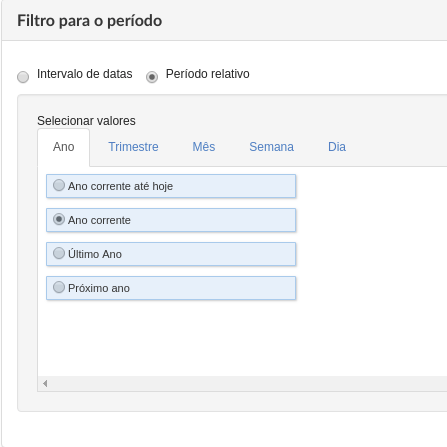Click the horizontal scrollbar left arrow

coord(45,384)
